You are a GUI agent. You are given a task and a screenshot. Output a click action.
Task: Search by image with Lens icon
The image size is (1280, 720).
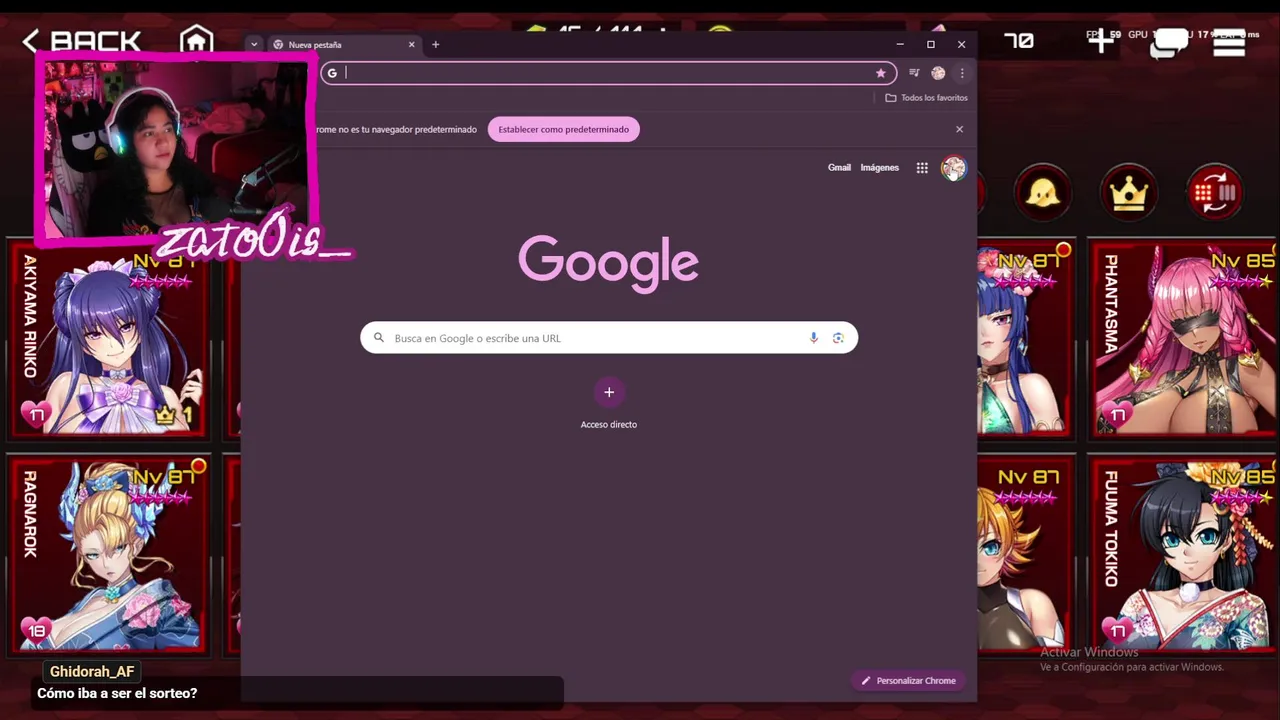838,338
